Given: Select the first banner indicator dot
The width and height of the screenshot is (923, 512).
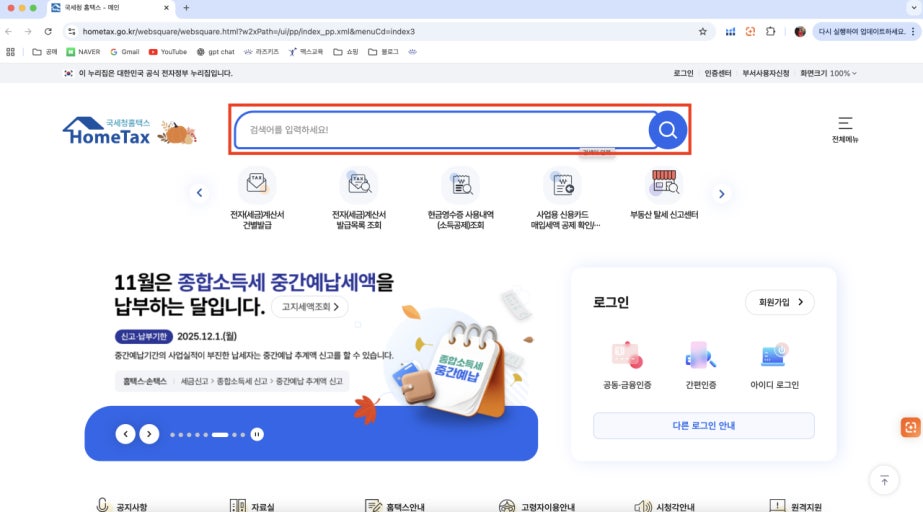Looking at the screenshot, I should pyautogui.click(x=172, y=435).
